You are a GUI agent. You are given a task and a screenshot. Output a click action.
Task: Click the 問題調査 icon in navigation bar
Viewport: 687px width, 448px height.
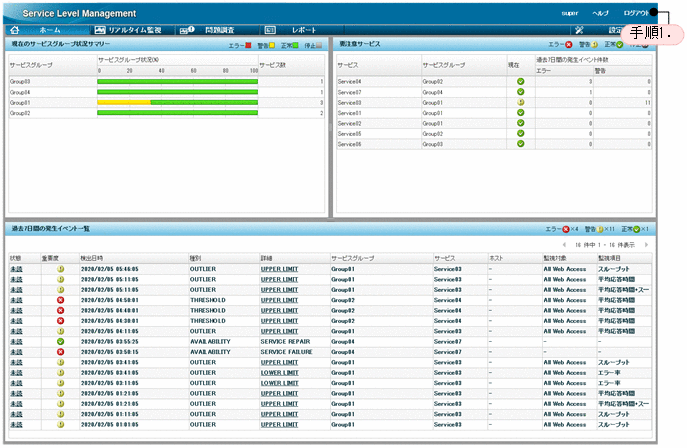(186, 31)
